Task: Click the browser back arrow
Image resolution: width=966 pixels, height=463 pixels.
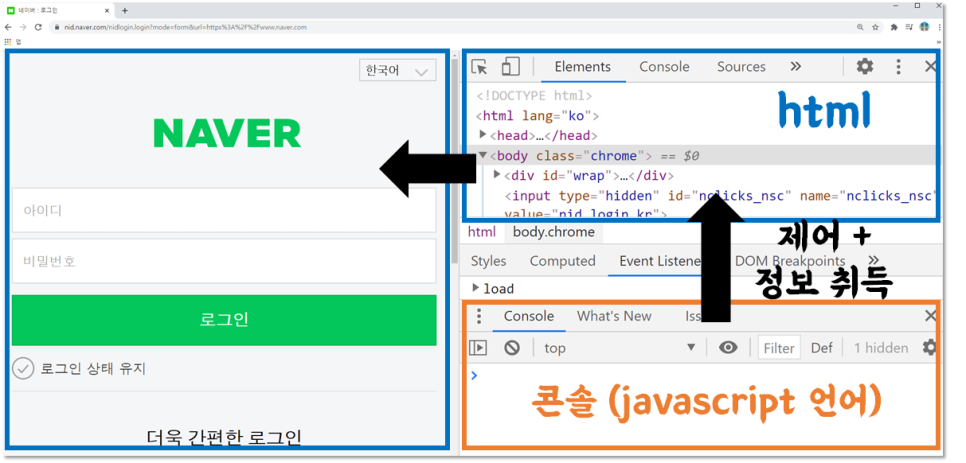Action: click(8, 27)
